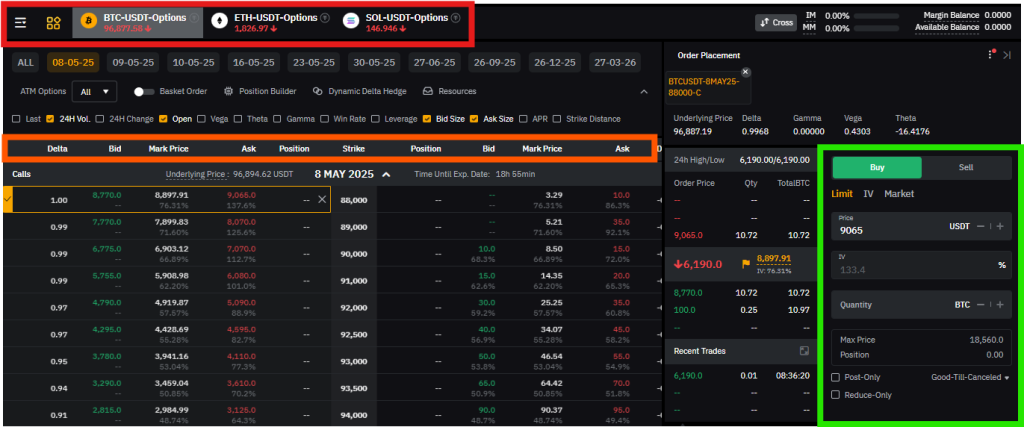
Task: Click the Solana coin icon
Action: [352, 22]
